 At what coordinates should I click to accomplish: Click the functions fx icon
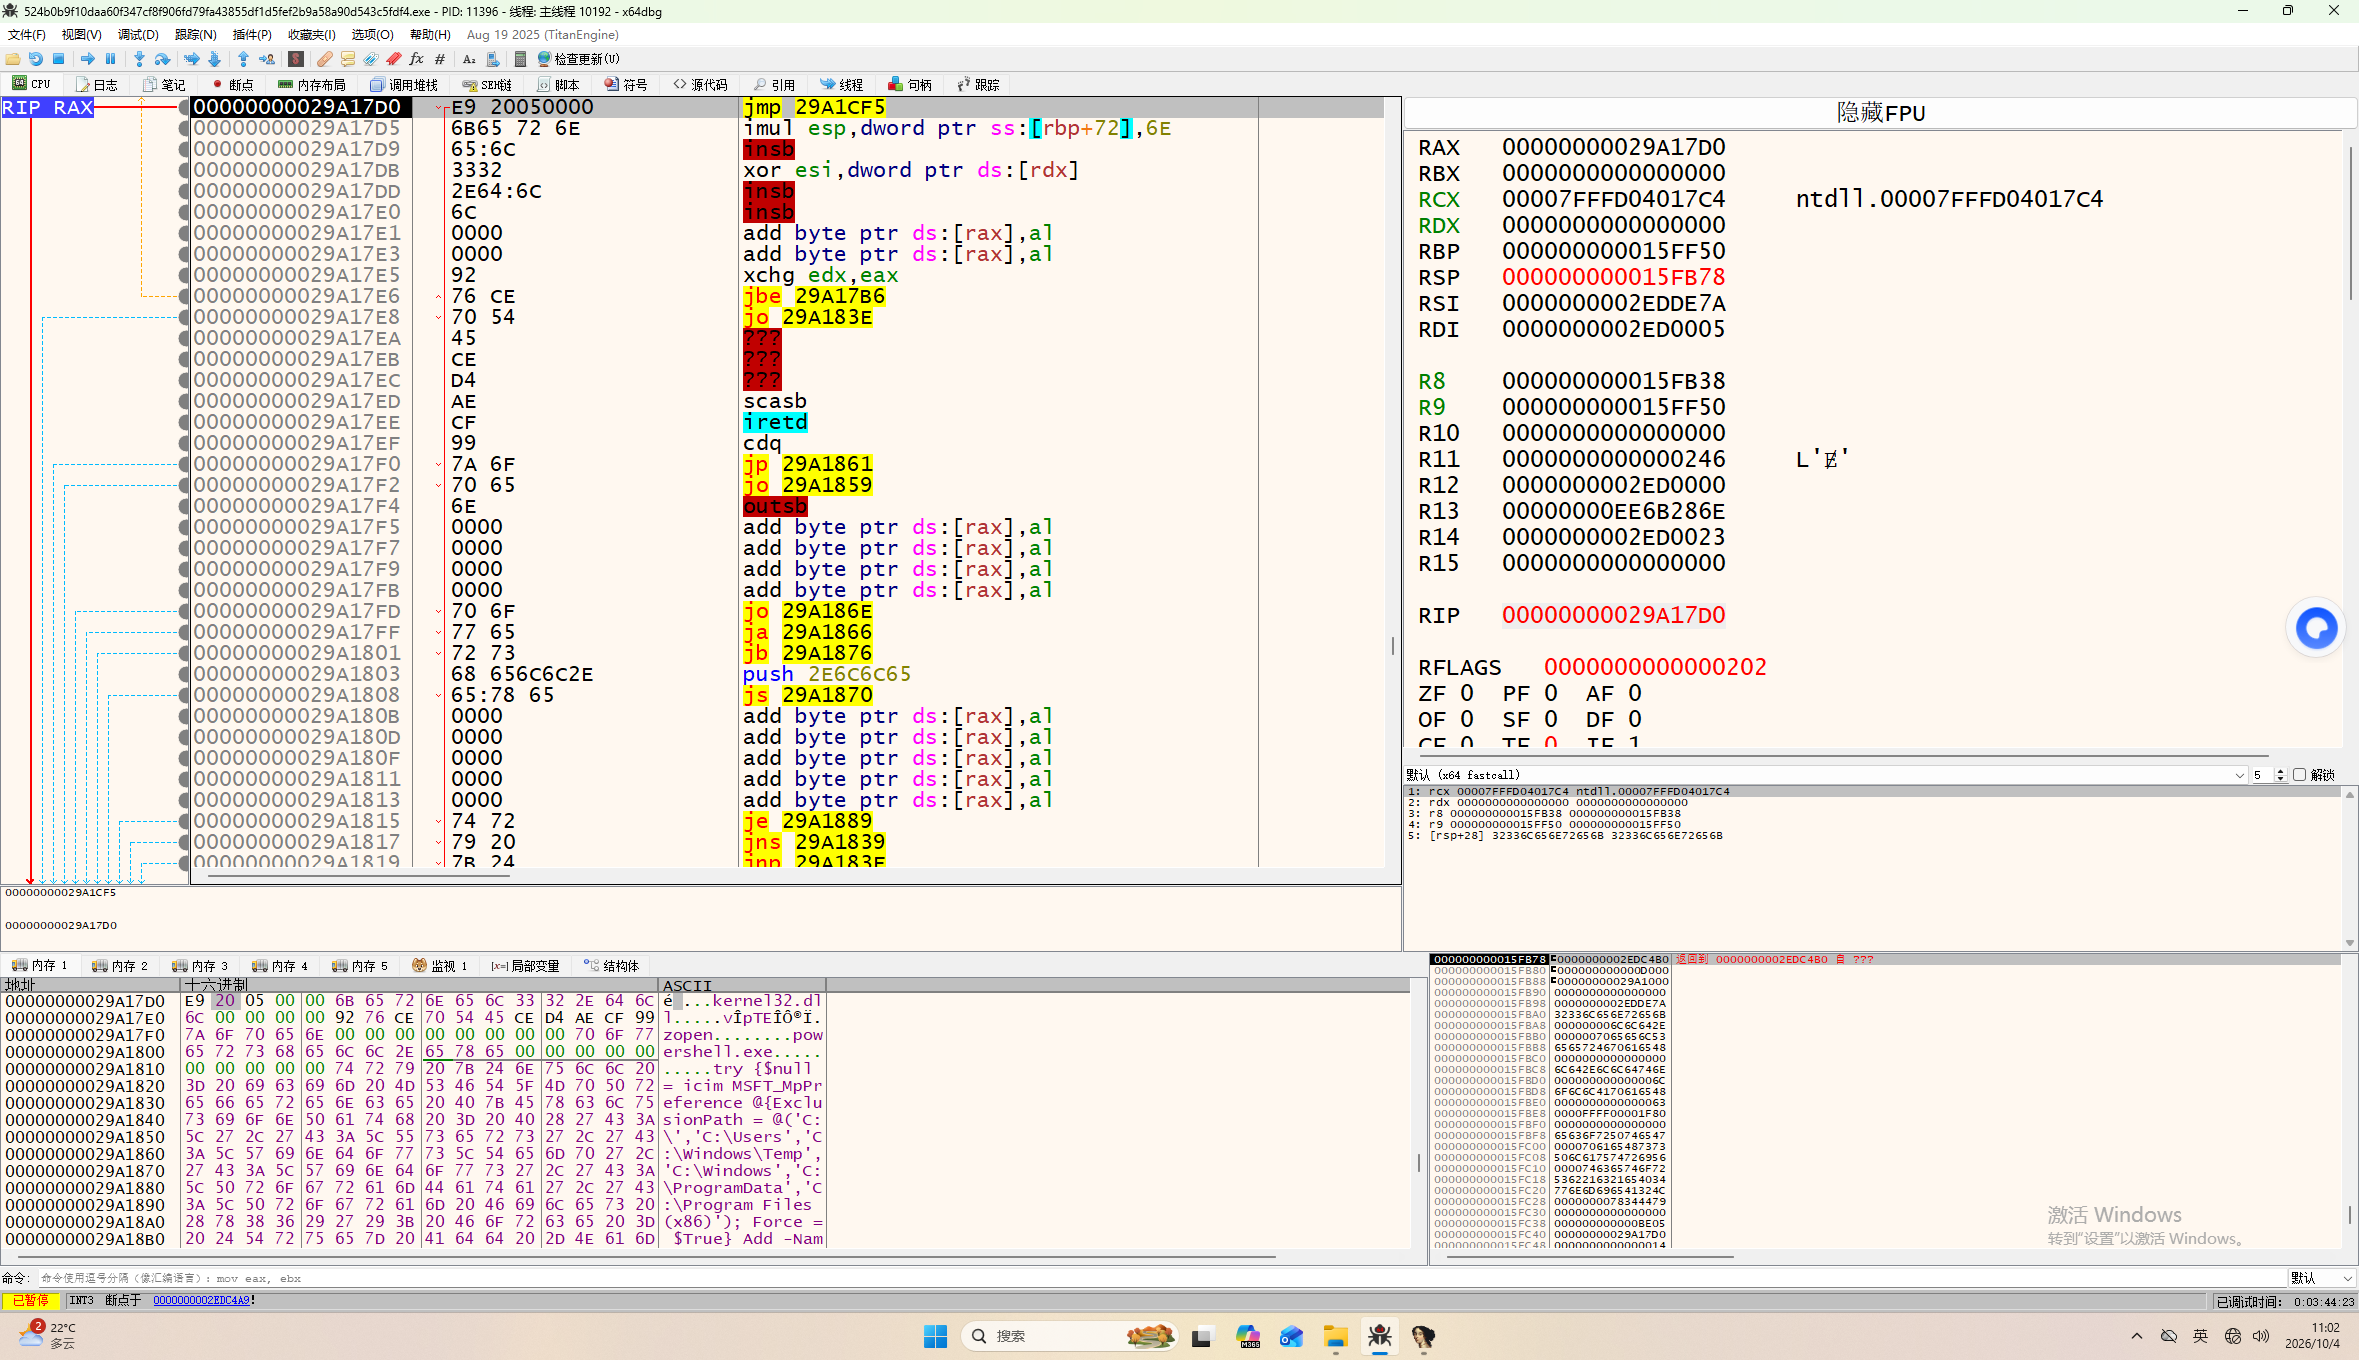click(417, 59)
